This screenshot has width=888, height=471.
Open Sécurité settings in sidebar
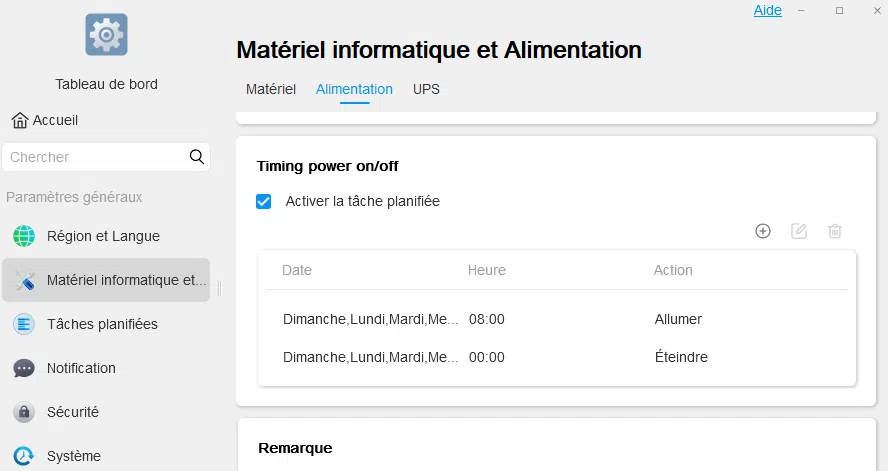point(73,412)
